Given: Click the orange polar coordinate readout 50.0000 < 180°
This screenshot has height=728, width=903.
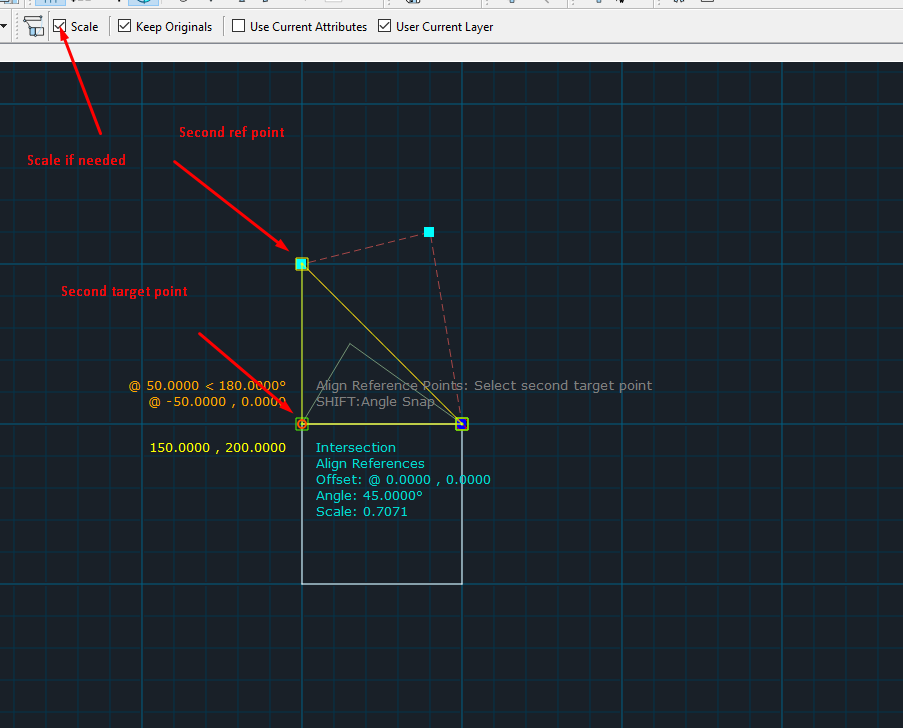Looking at the screenshot, I should point(207,385).
